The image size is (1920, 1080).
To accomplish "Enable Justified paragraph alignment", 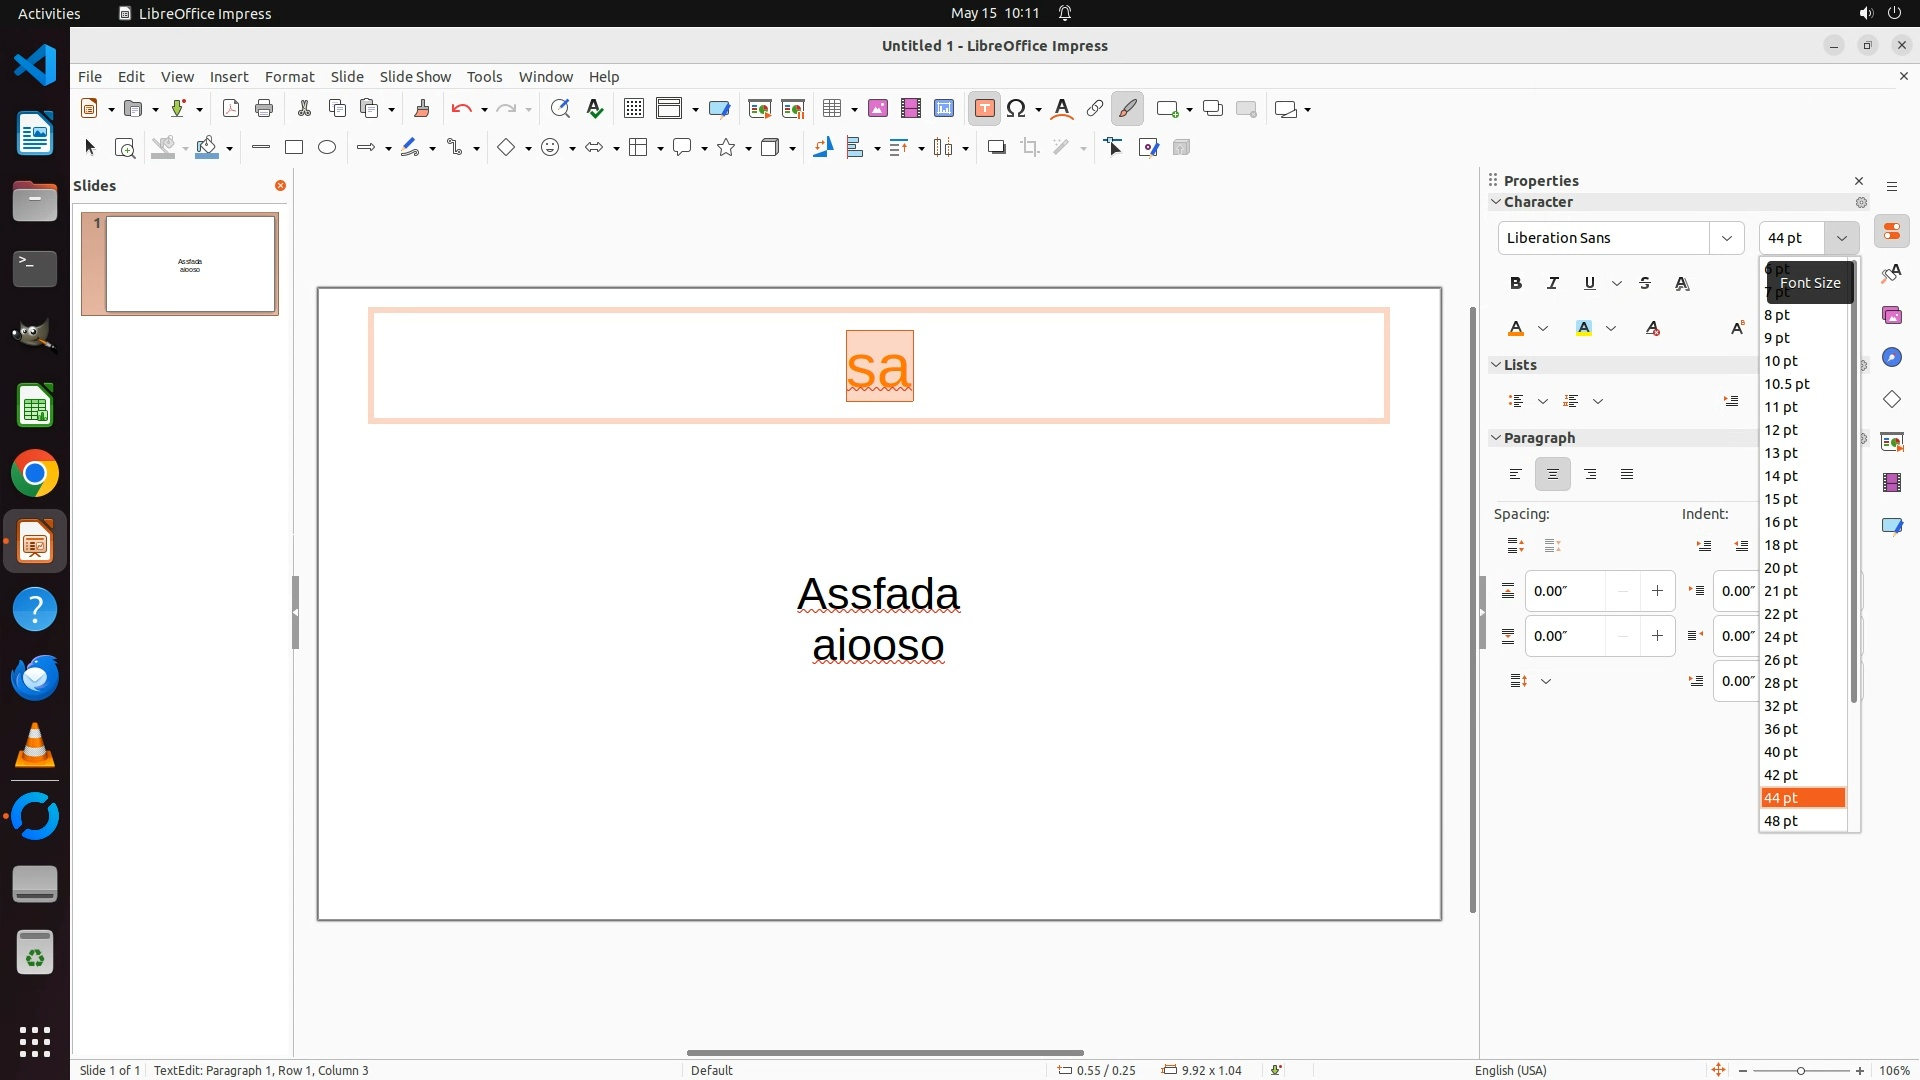I will point(1627,475).
